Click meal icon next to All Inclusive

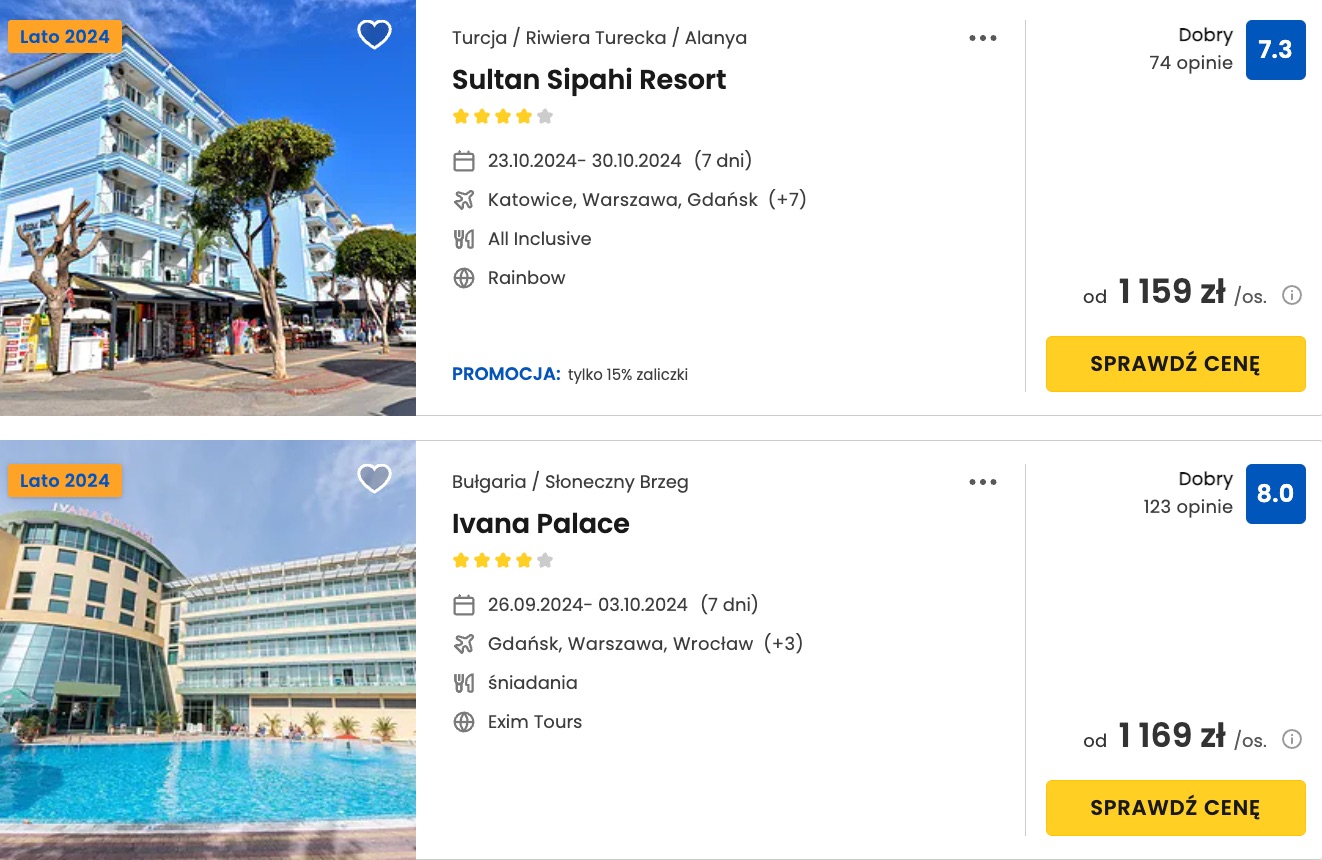[x=464, y=239]
